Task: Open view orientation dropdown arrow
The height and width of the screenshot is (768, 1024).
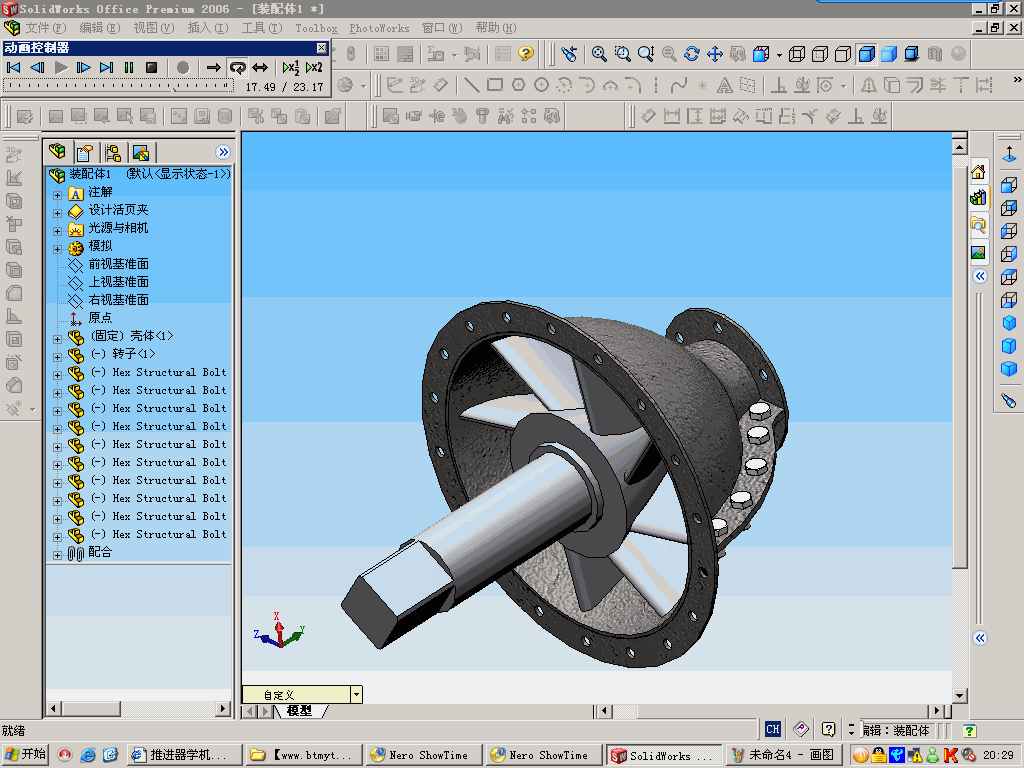Action: click(779, 55)
